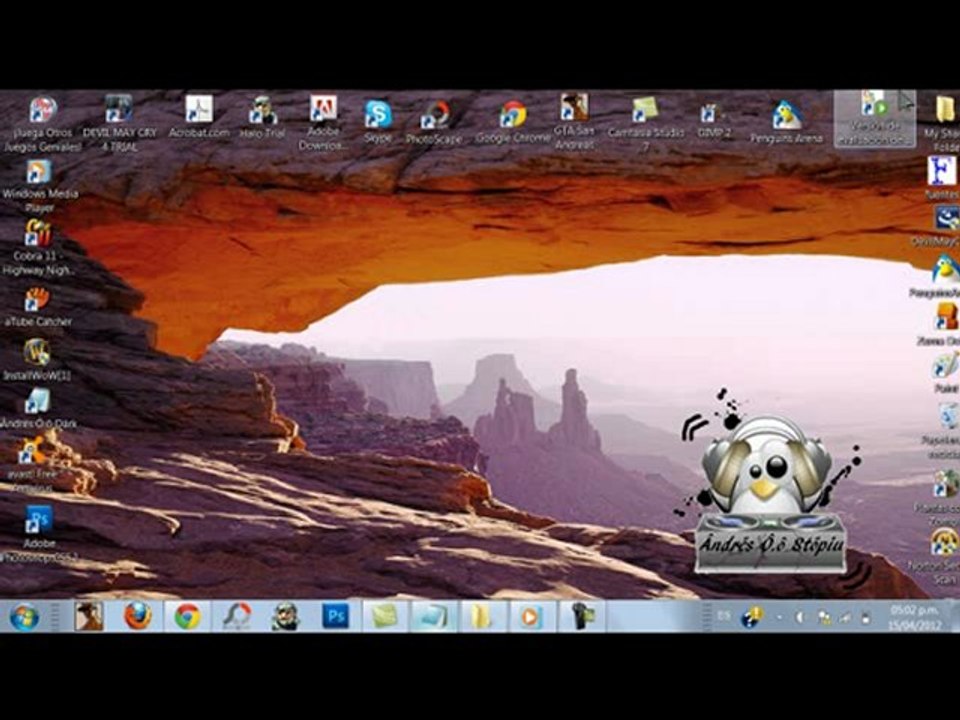Screen dimensions: 960x720
Task: Click the PhotoScape taskbar icon
Action: point(236,616)
